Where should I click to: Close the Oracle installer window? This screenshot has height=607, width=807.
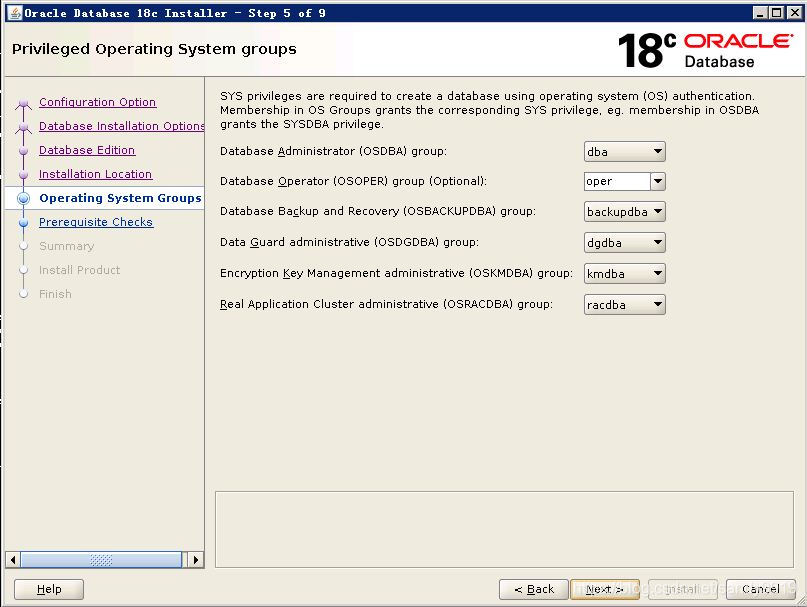click(795, 13)
